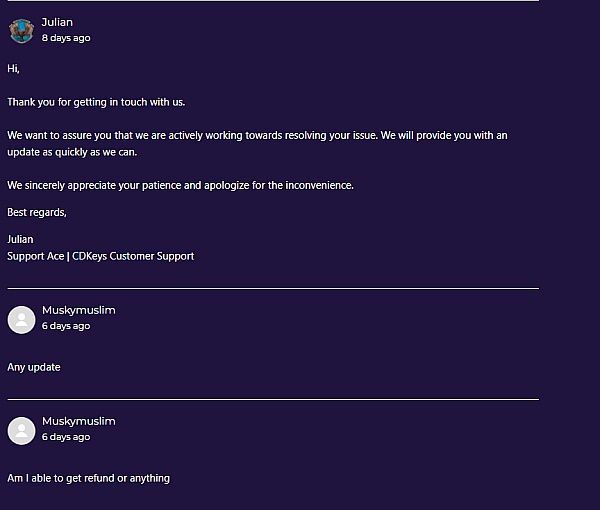Click "6 days ago" on the "Any update" comment
Viewport: 600px width, 510px height.
click(66, 326)
